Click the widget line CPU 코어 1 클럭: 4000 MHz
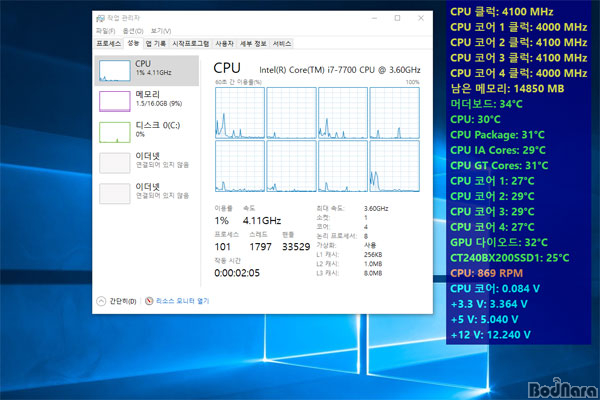The image size is (600, 400). (518, 27)
